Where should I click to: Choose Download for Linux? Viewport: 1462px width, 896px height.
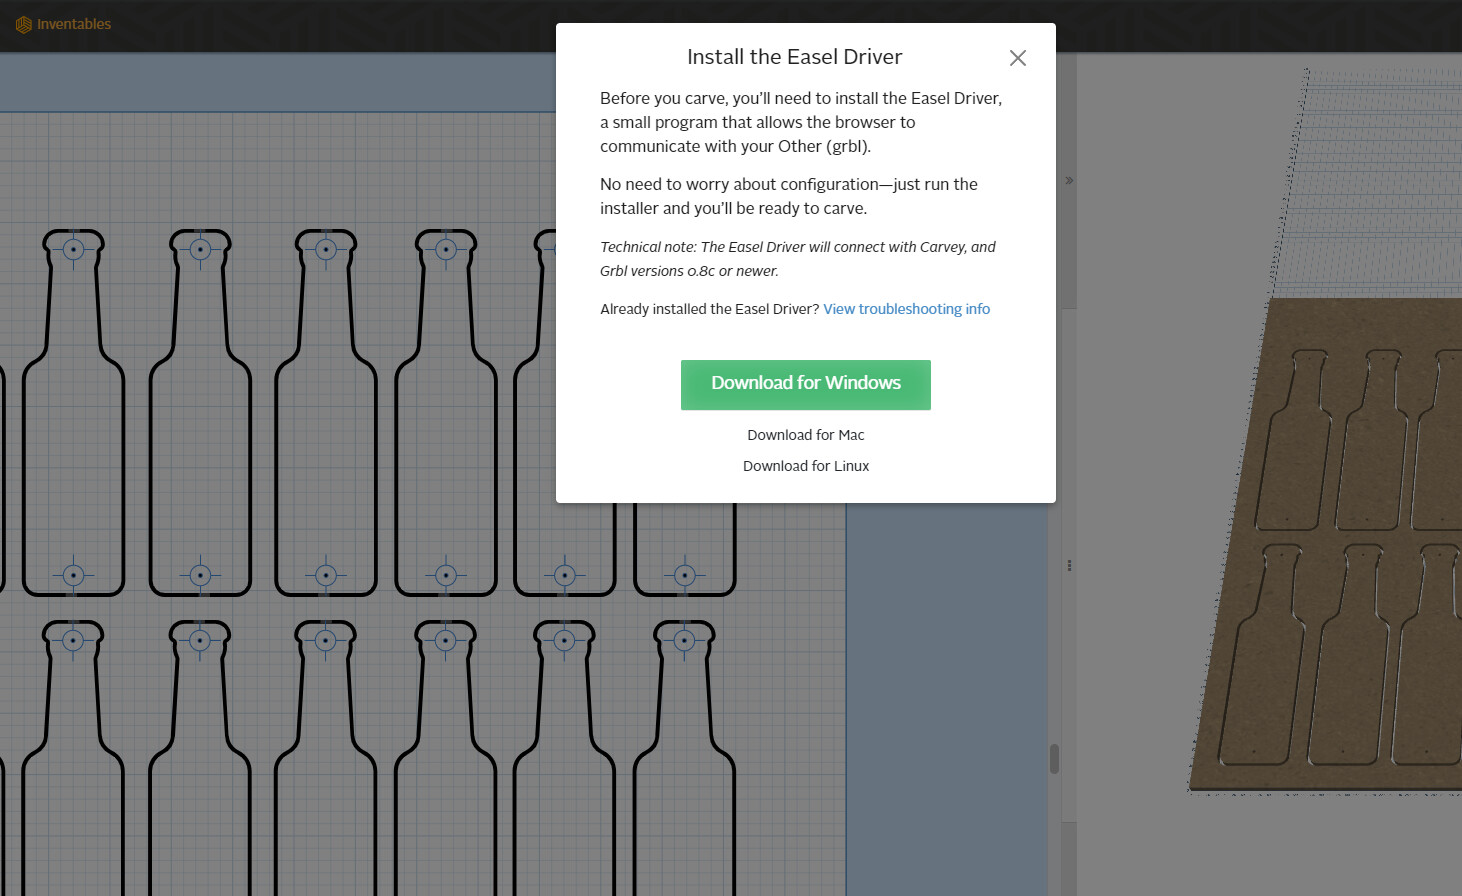[805, 465]
